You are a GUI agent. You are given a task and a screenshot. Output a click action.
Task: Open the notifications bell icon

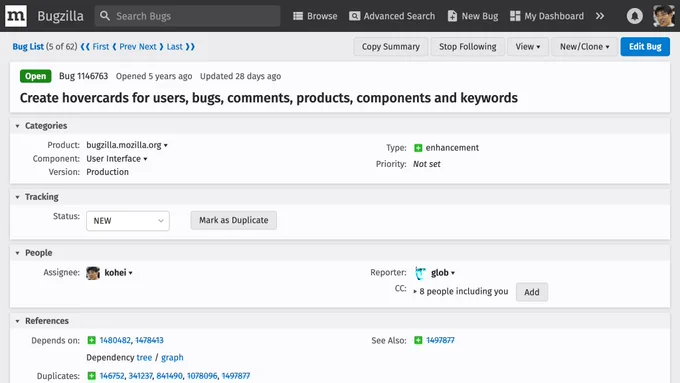tap(634, 16)
